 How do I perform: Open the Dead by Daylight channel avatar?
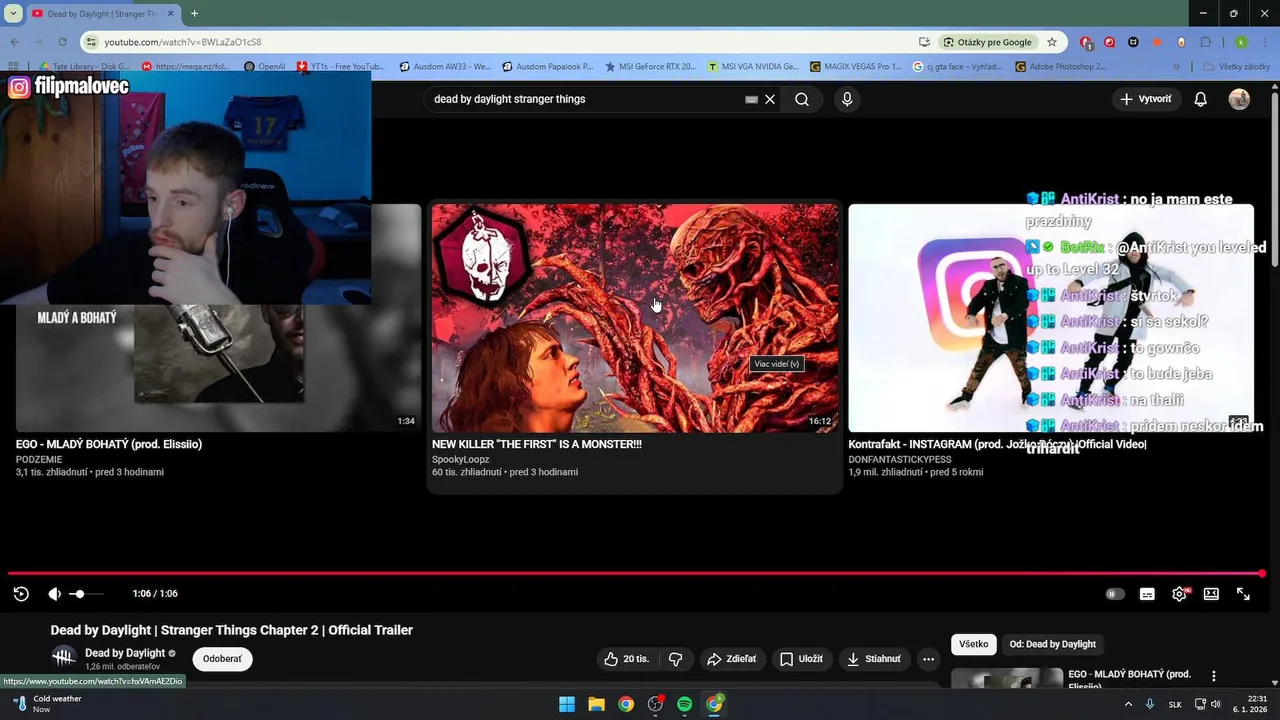[x=64, y=658]
